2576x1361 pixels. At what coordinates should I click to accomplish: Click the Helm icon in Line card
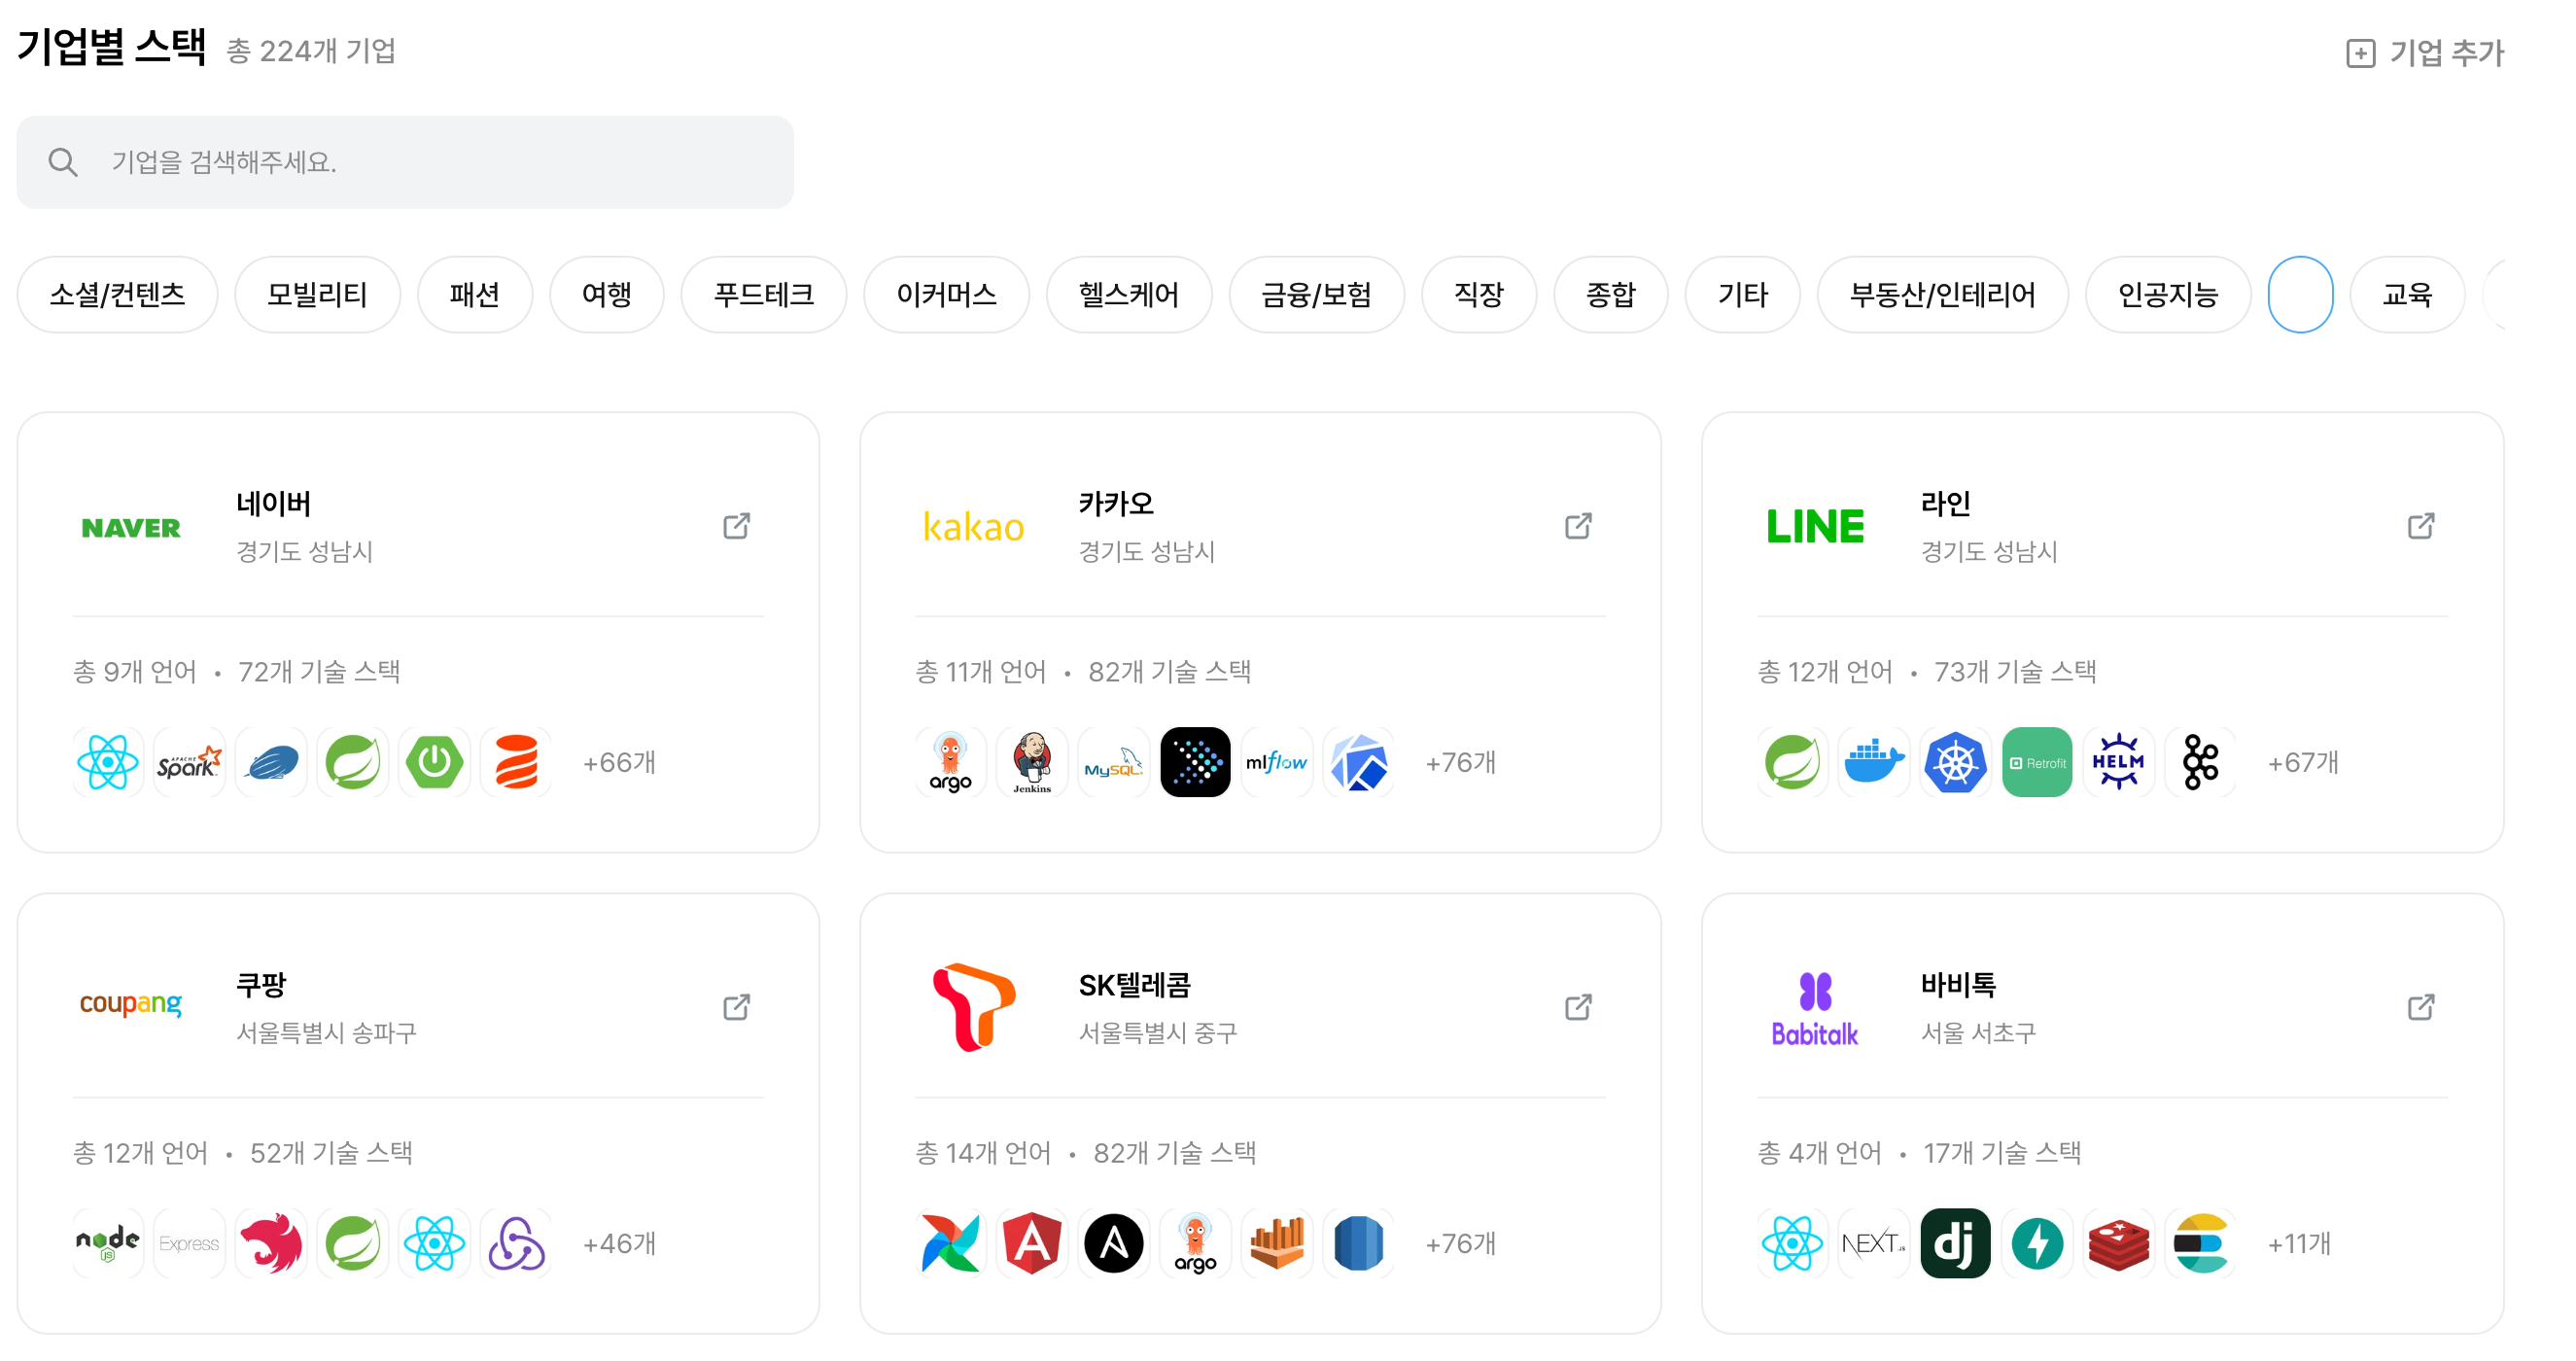pos(2118,762)
